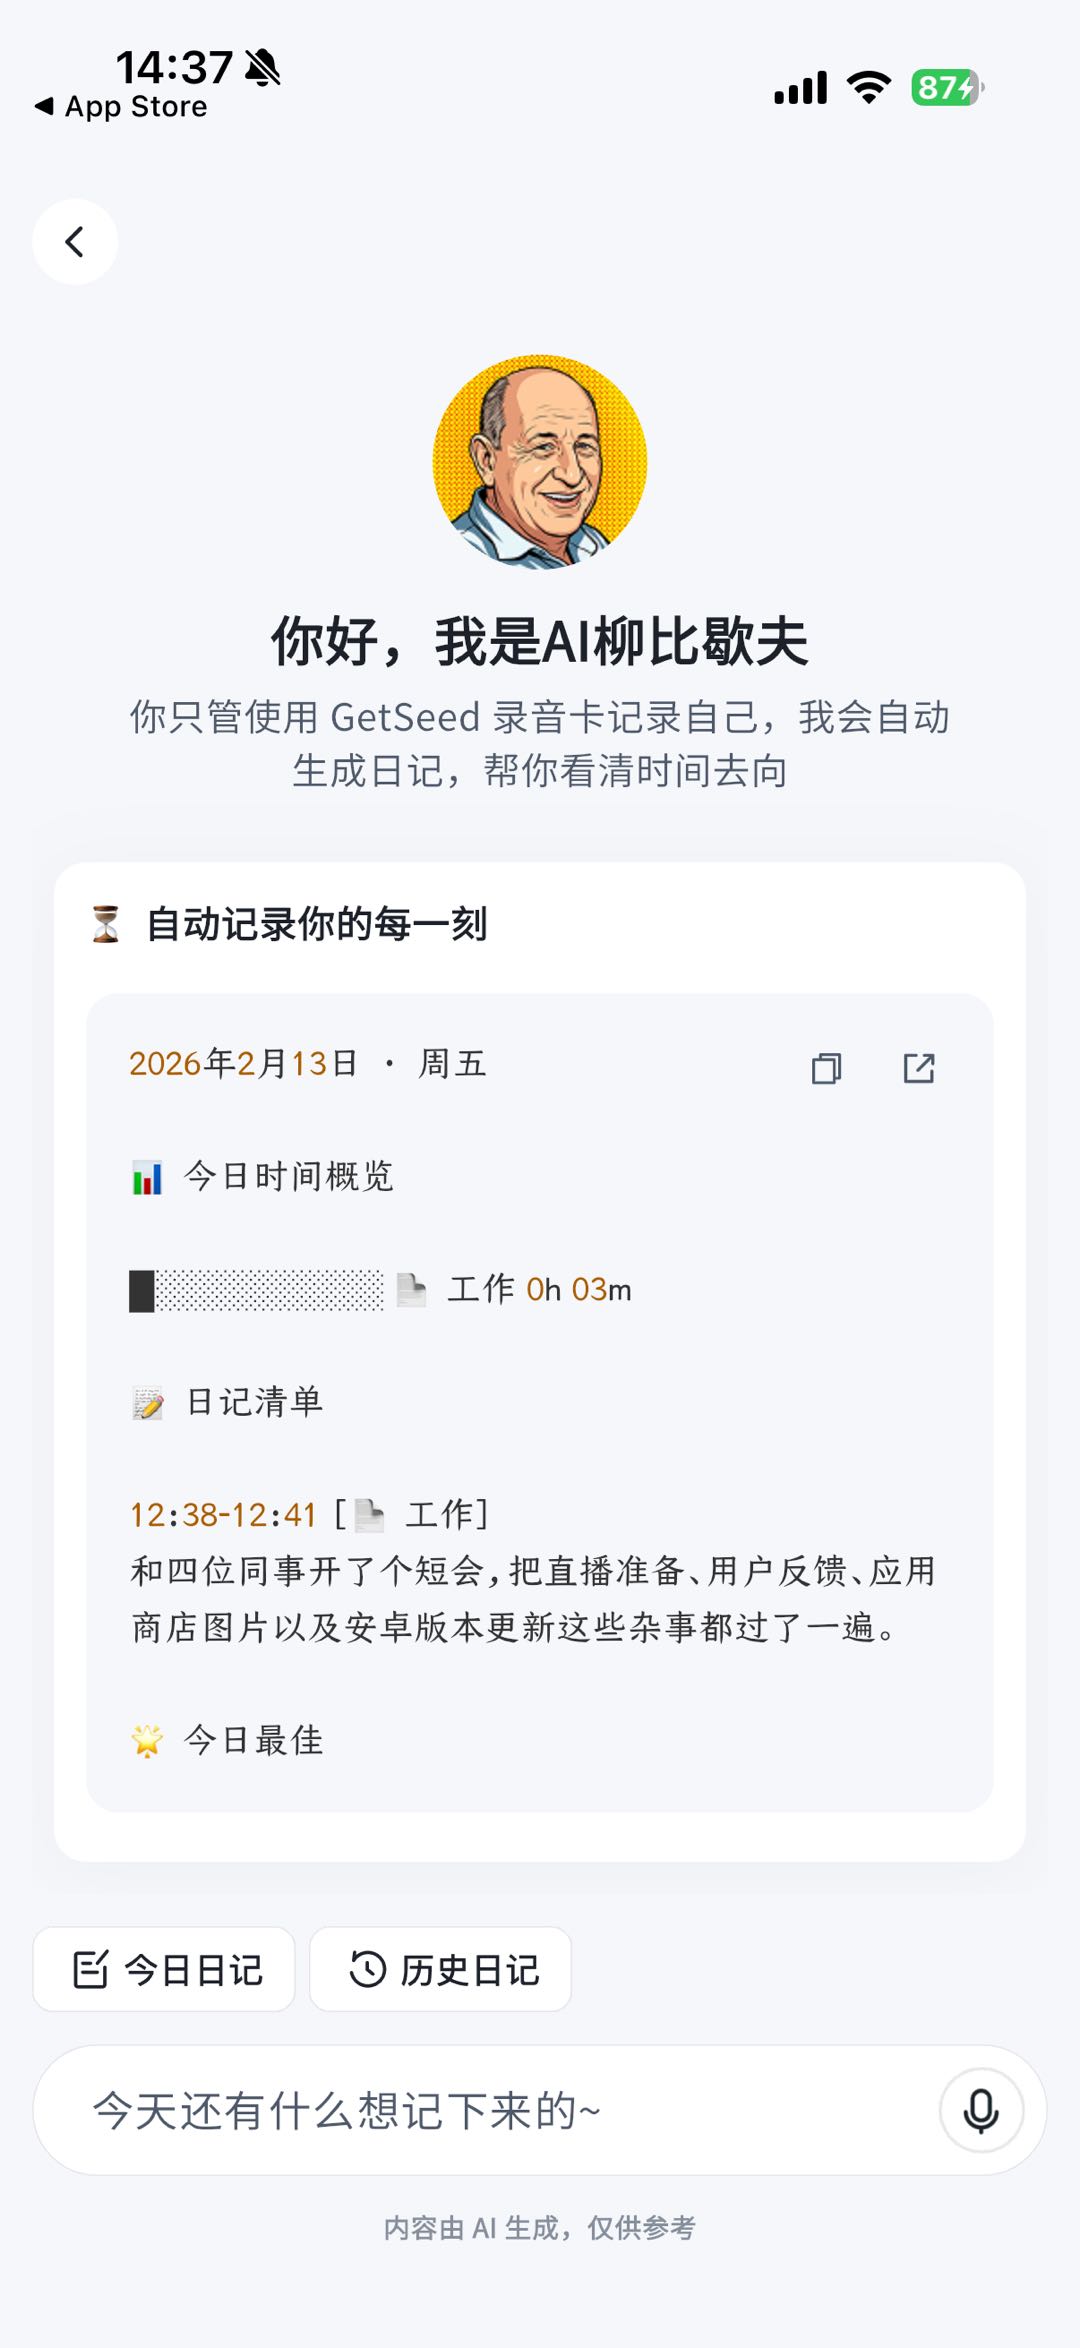1080x2348 pixels.
Task: Tap the bar chart icon for 今日时间概览
Action: coord(147,1178)
